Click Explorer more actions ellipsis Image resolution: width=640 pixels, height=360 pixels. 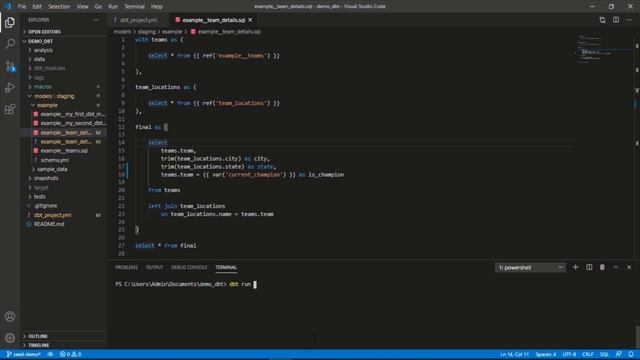point(96,20)
